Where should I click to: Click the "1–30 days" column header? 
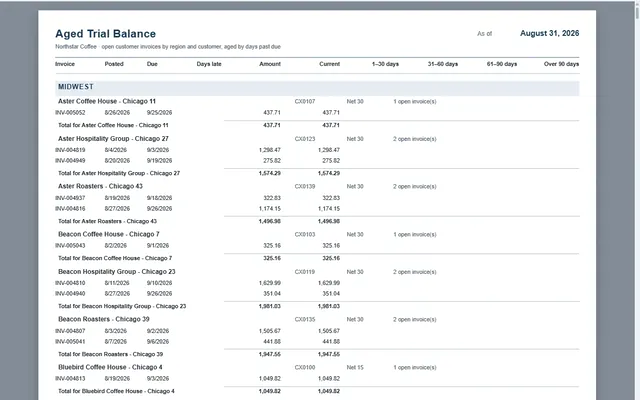pyautogui.click(x=385, y=64)
